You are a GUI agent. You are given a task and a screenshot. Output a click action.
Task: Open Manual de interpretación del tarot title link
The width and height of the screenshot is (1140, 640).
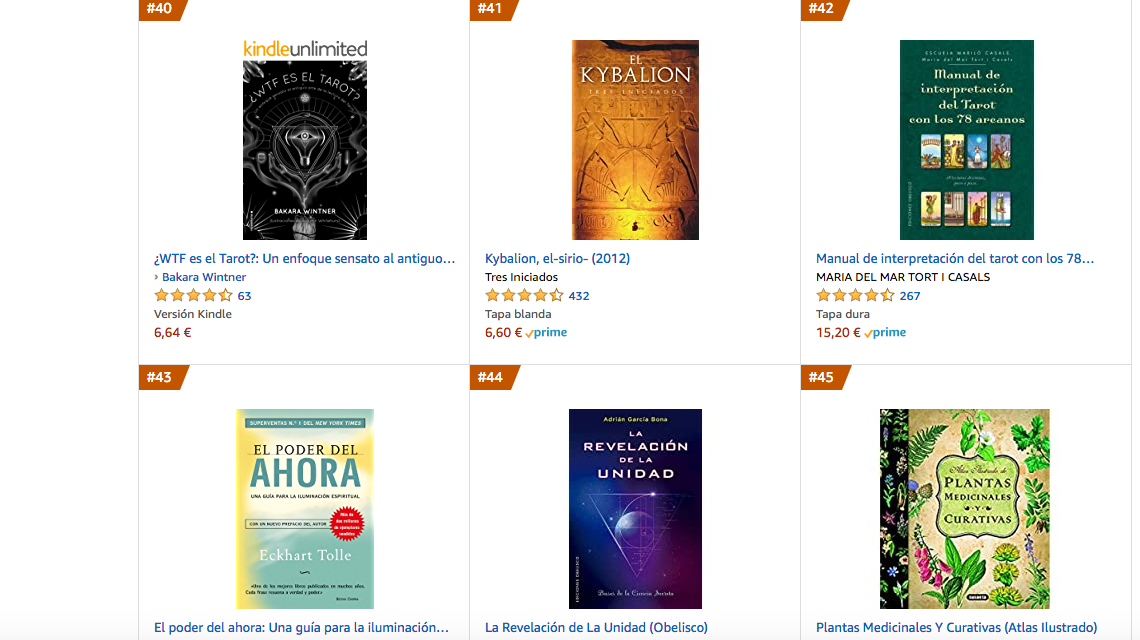tap(955, 258)
